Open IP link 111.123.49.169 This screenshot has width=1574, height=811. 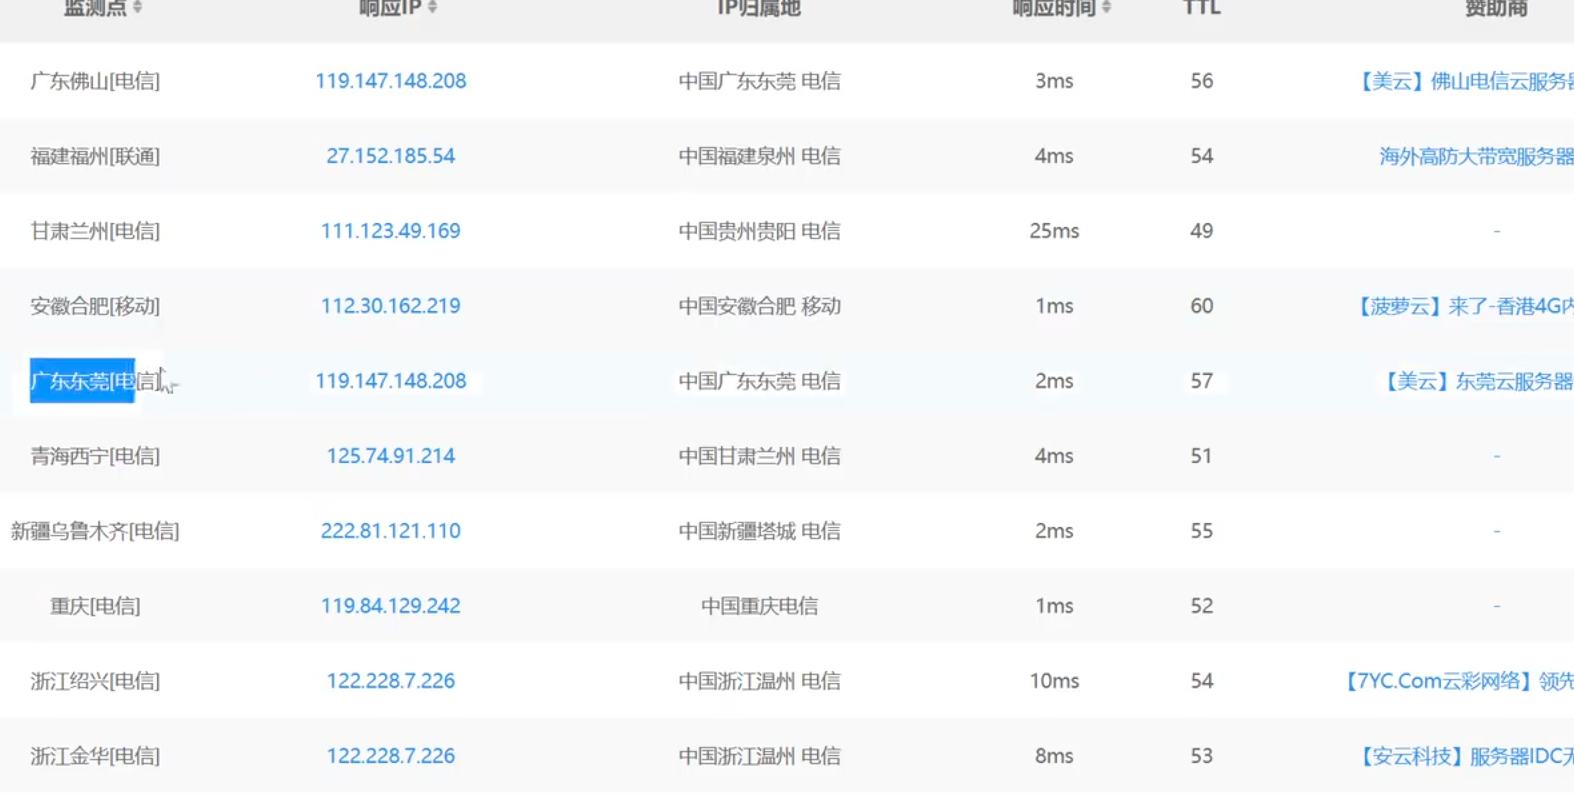pyautogui.click(x=390, y=231)
